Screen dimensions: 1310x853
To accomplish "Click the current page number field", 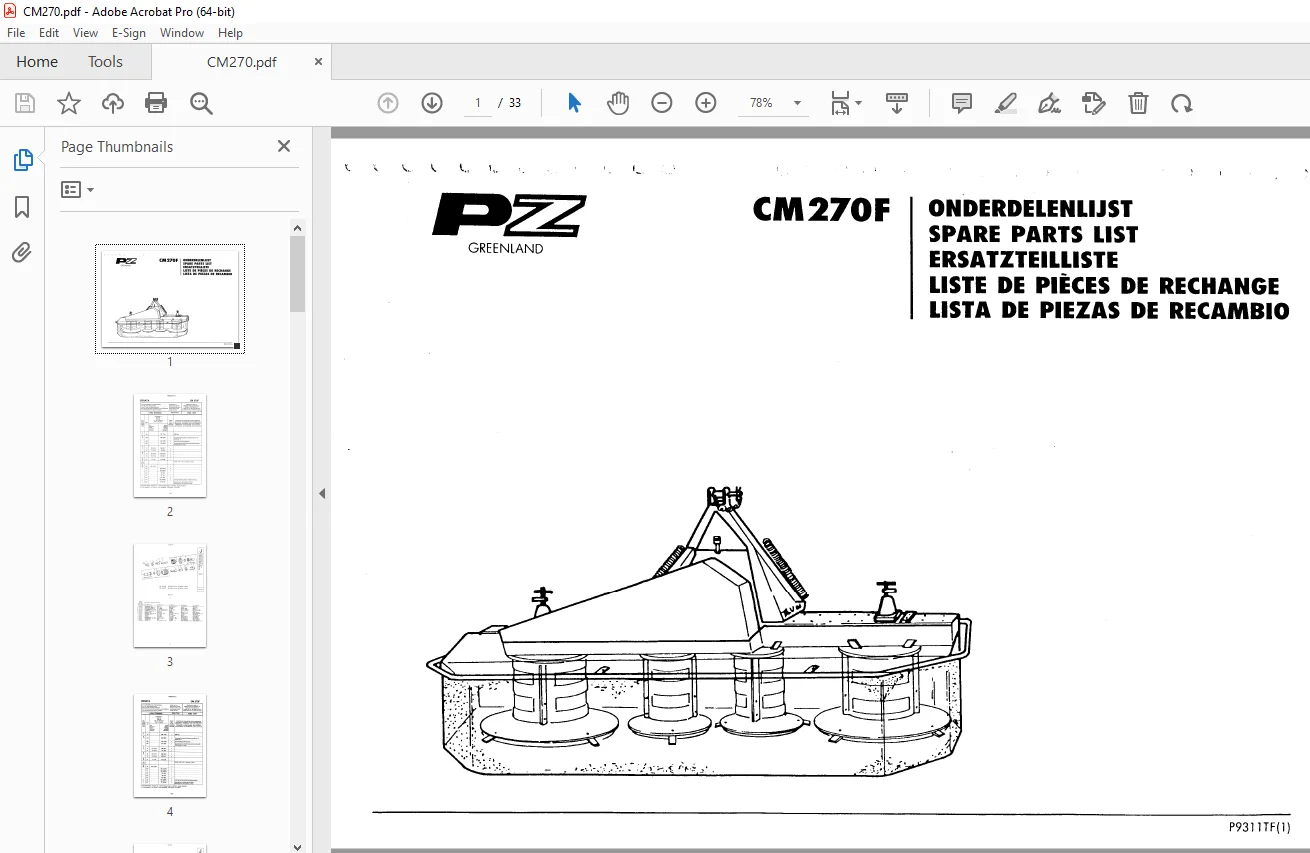I will tap(478, 103).
